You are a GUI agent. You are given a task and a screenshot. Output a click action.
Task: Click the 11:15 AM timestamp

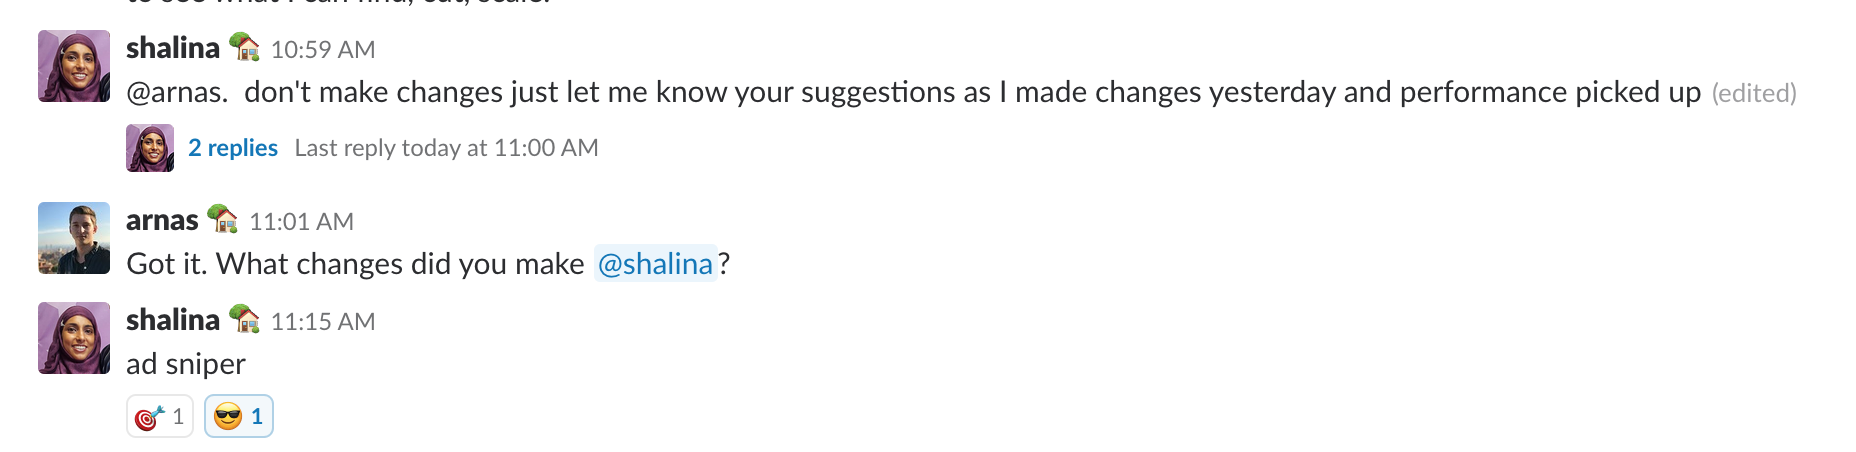click(323, 322)
